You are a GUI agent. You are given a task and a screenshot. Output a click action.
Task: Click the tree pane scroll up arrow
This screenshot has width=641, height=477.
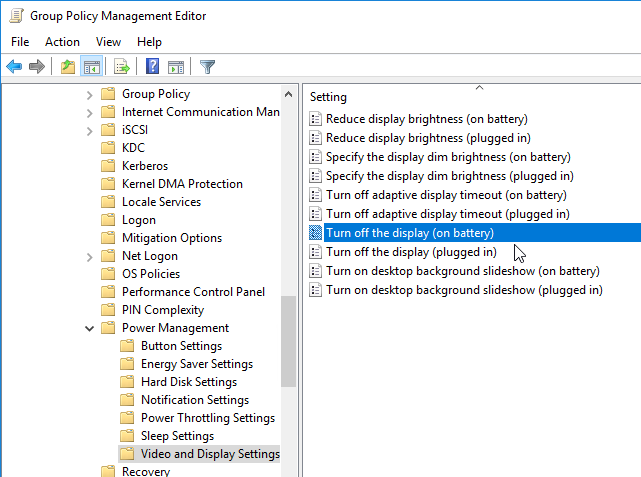click(288, 94)
